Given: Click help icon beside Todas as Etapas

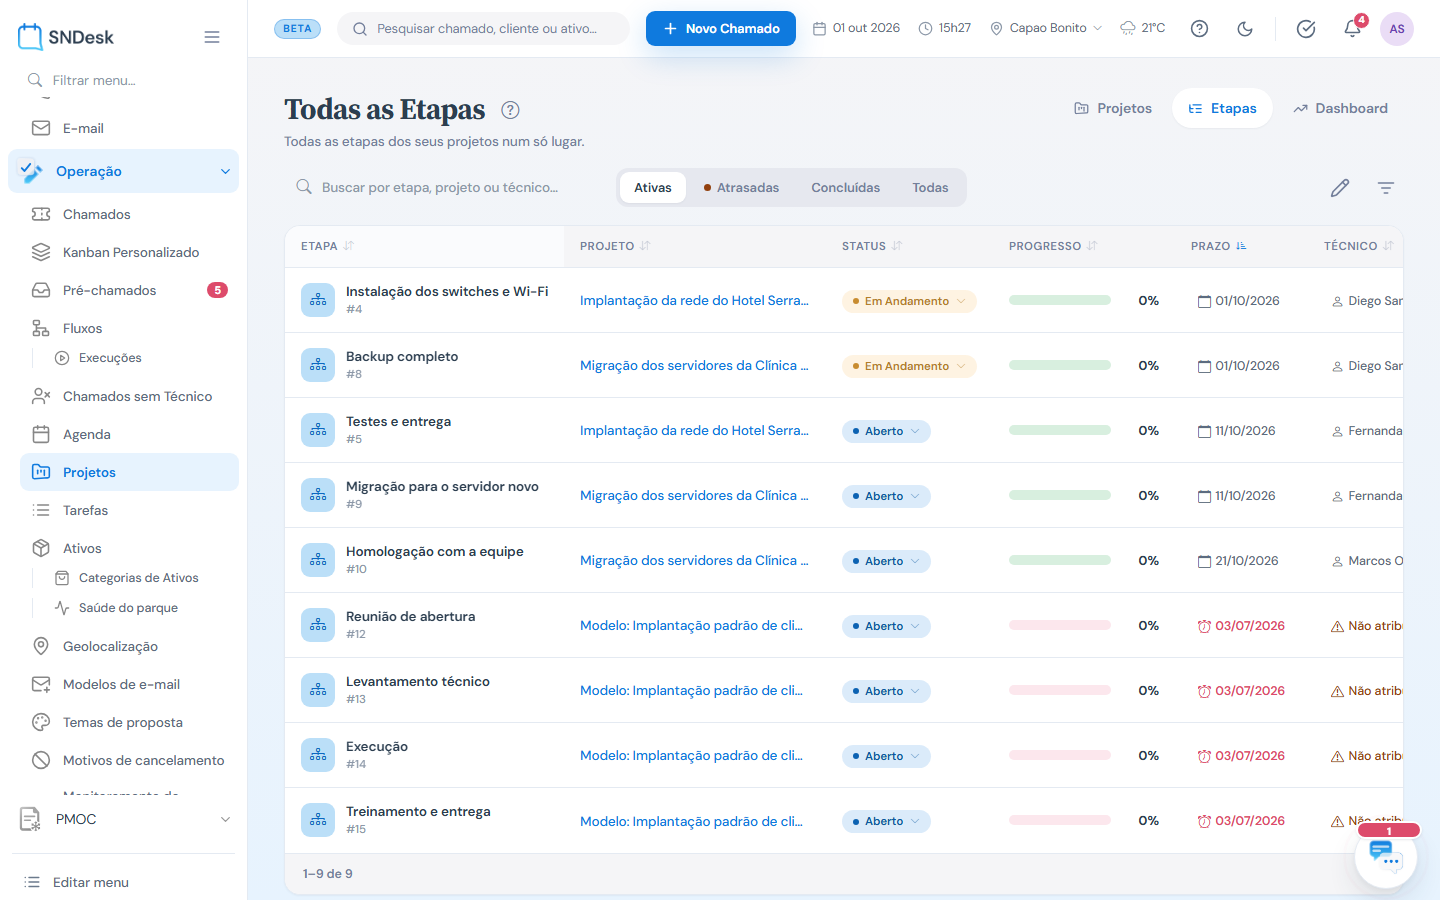Looking at the screenshot, I should 510,110.
